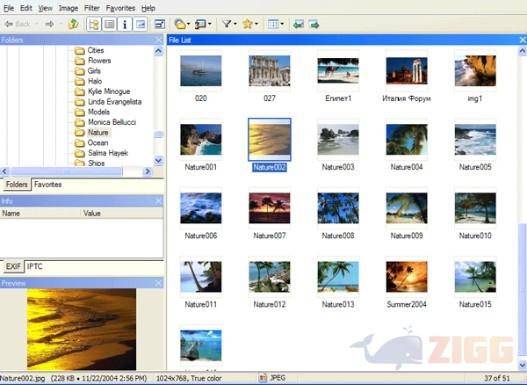Click the next image green arrow icon
The width and height of the screenshot is (527, 385).
pyautogui.click(x=314, y=24)
